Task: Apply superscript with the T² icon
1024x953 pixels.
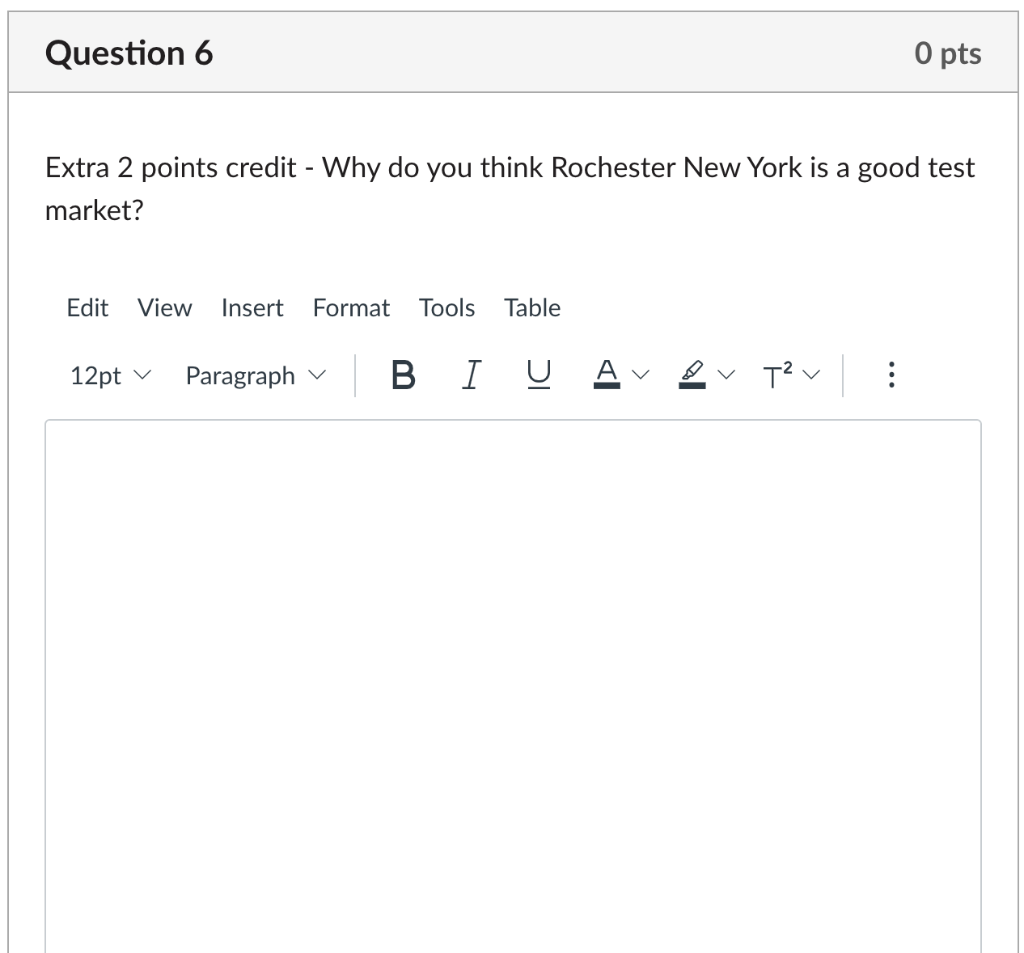Action: tap(781, 375)
